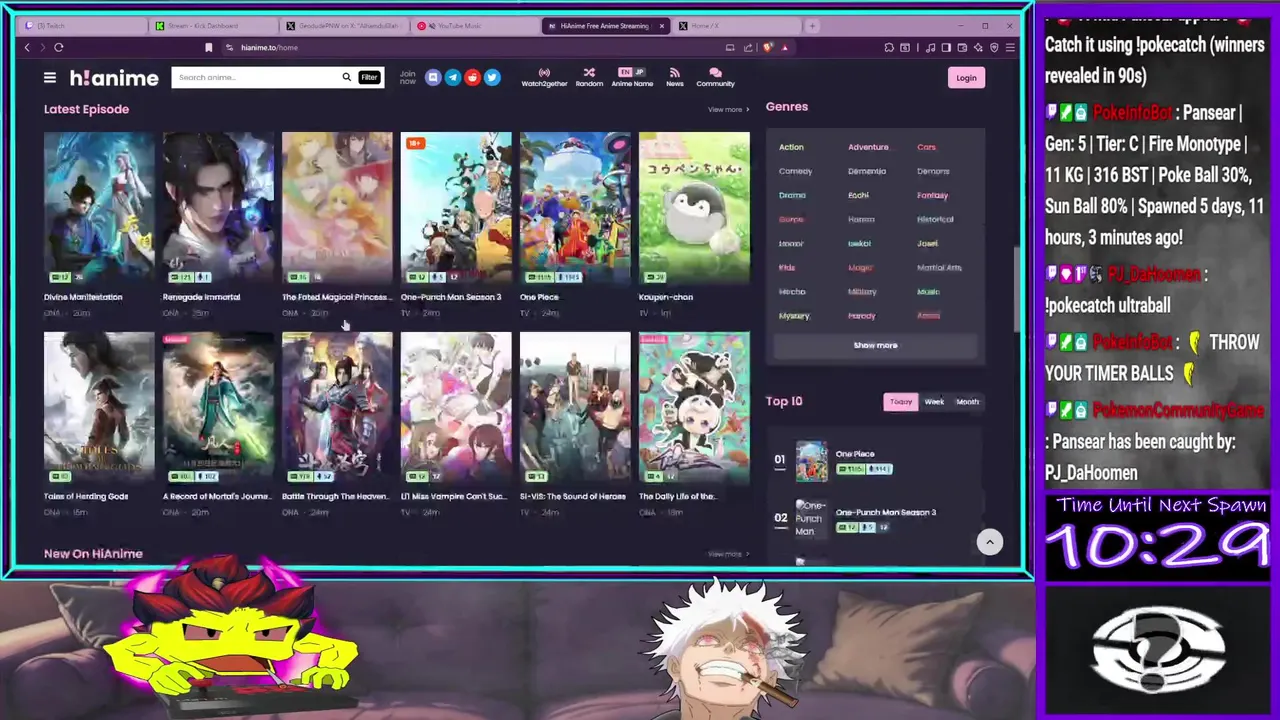This screenshot has height=720, width=1280.
Task: Open the Divine Manifestation poster
Action: 99,207
